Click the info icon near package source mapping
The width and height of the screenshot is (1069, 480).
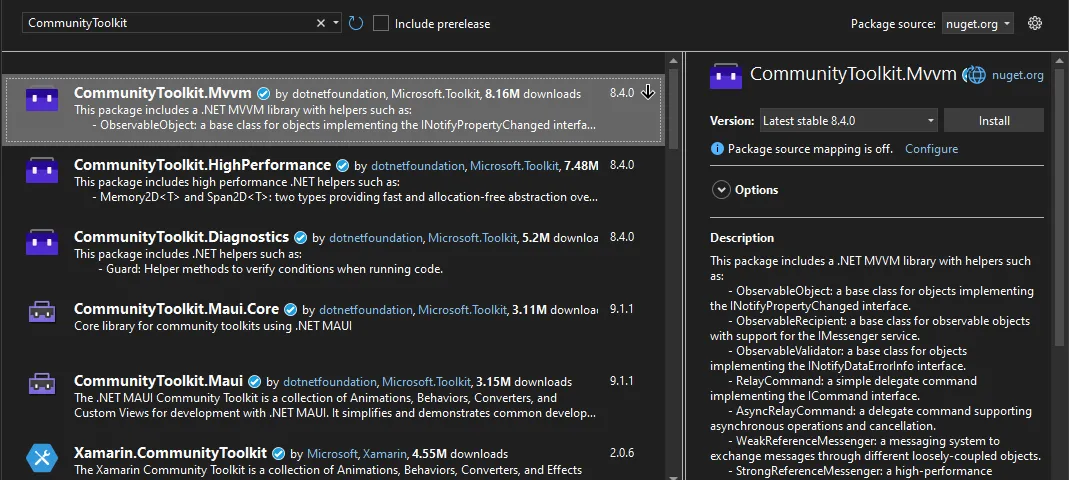[x=717, y=149]
